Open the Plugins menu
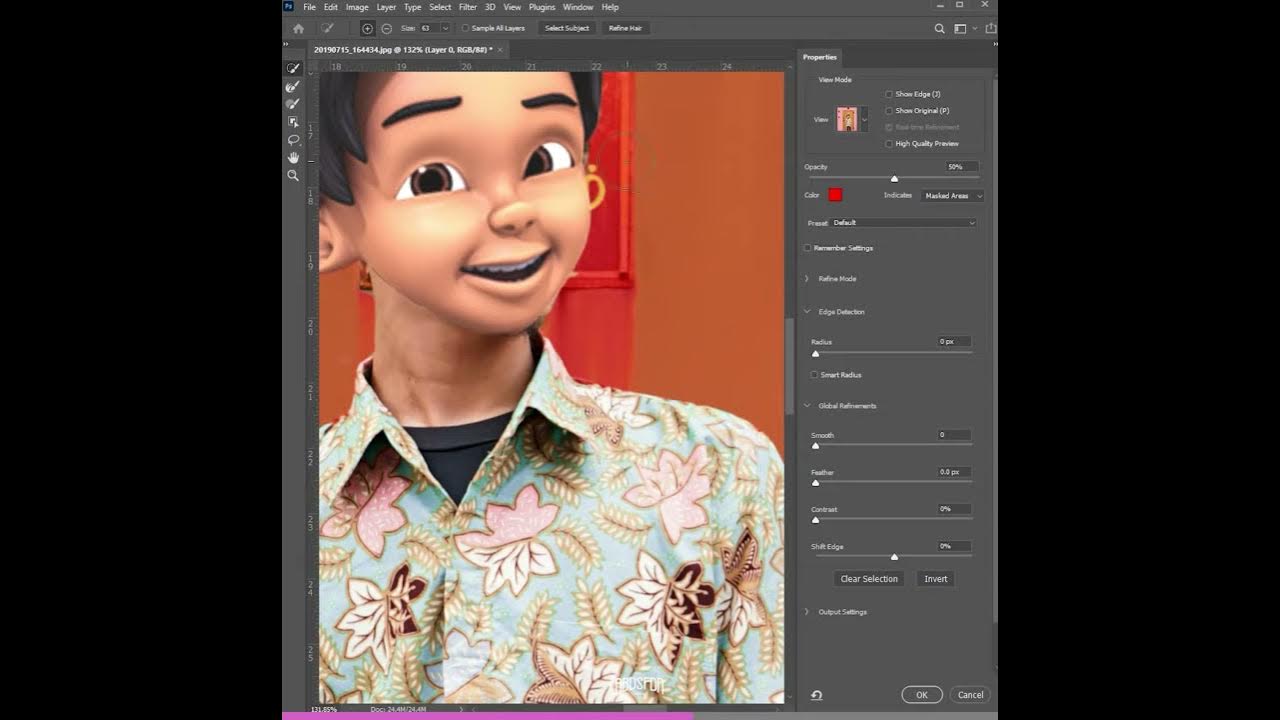Screen dimensions: 1280x720 click(542, 7)
